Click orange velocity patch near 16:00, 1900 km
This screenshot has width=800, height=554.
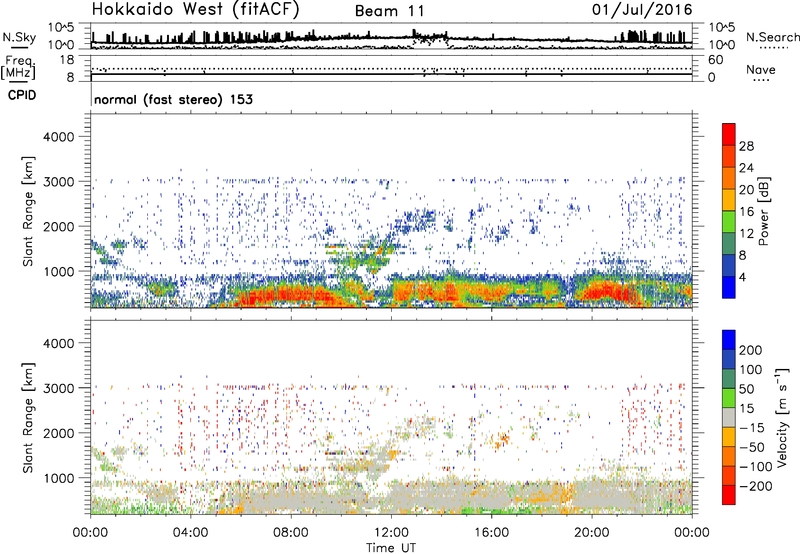[x=502, y=439]
